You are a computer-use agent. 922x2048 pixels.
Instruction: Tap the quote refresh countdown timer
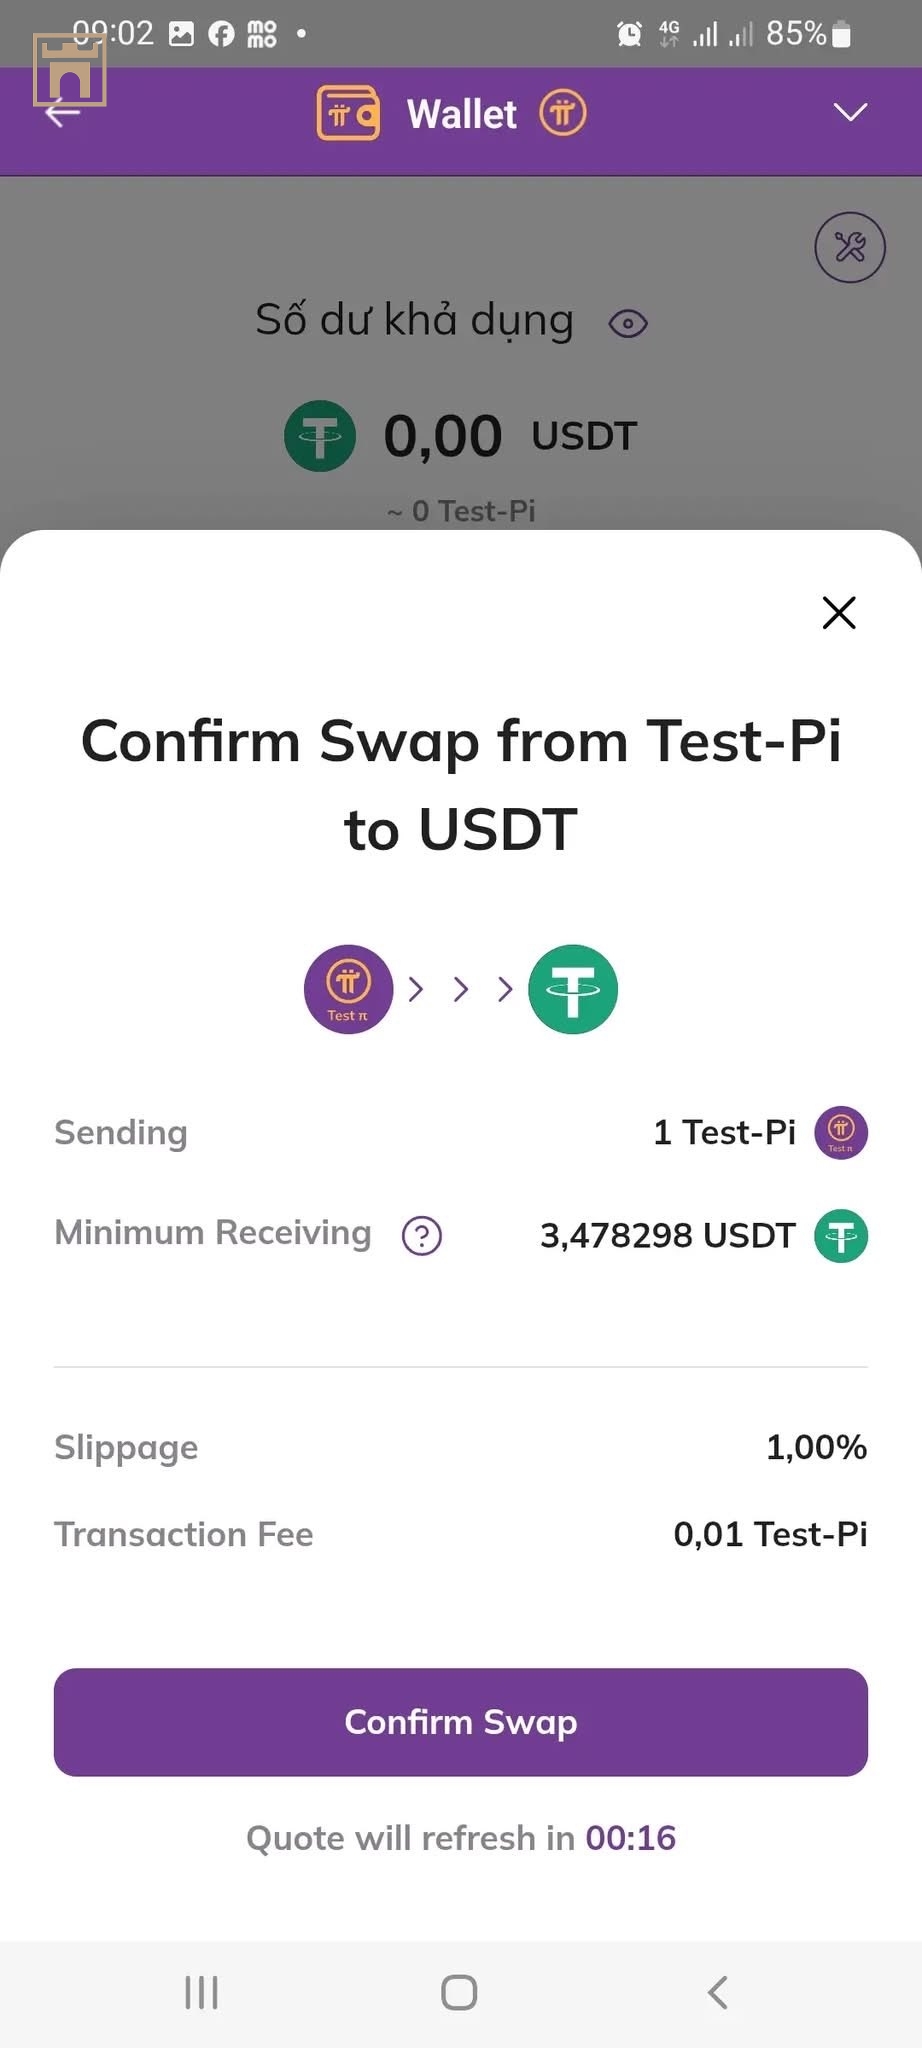point(631,1838)
